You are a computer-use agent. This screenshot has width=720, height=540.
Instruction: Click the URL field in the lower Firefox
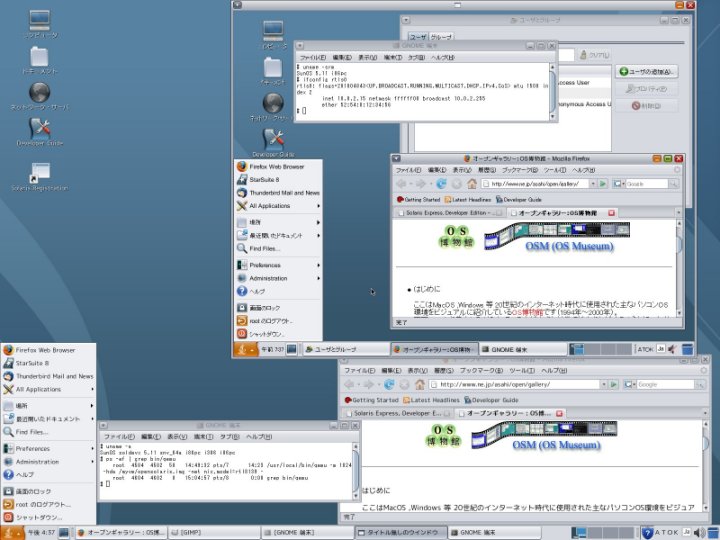(514, 384)
